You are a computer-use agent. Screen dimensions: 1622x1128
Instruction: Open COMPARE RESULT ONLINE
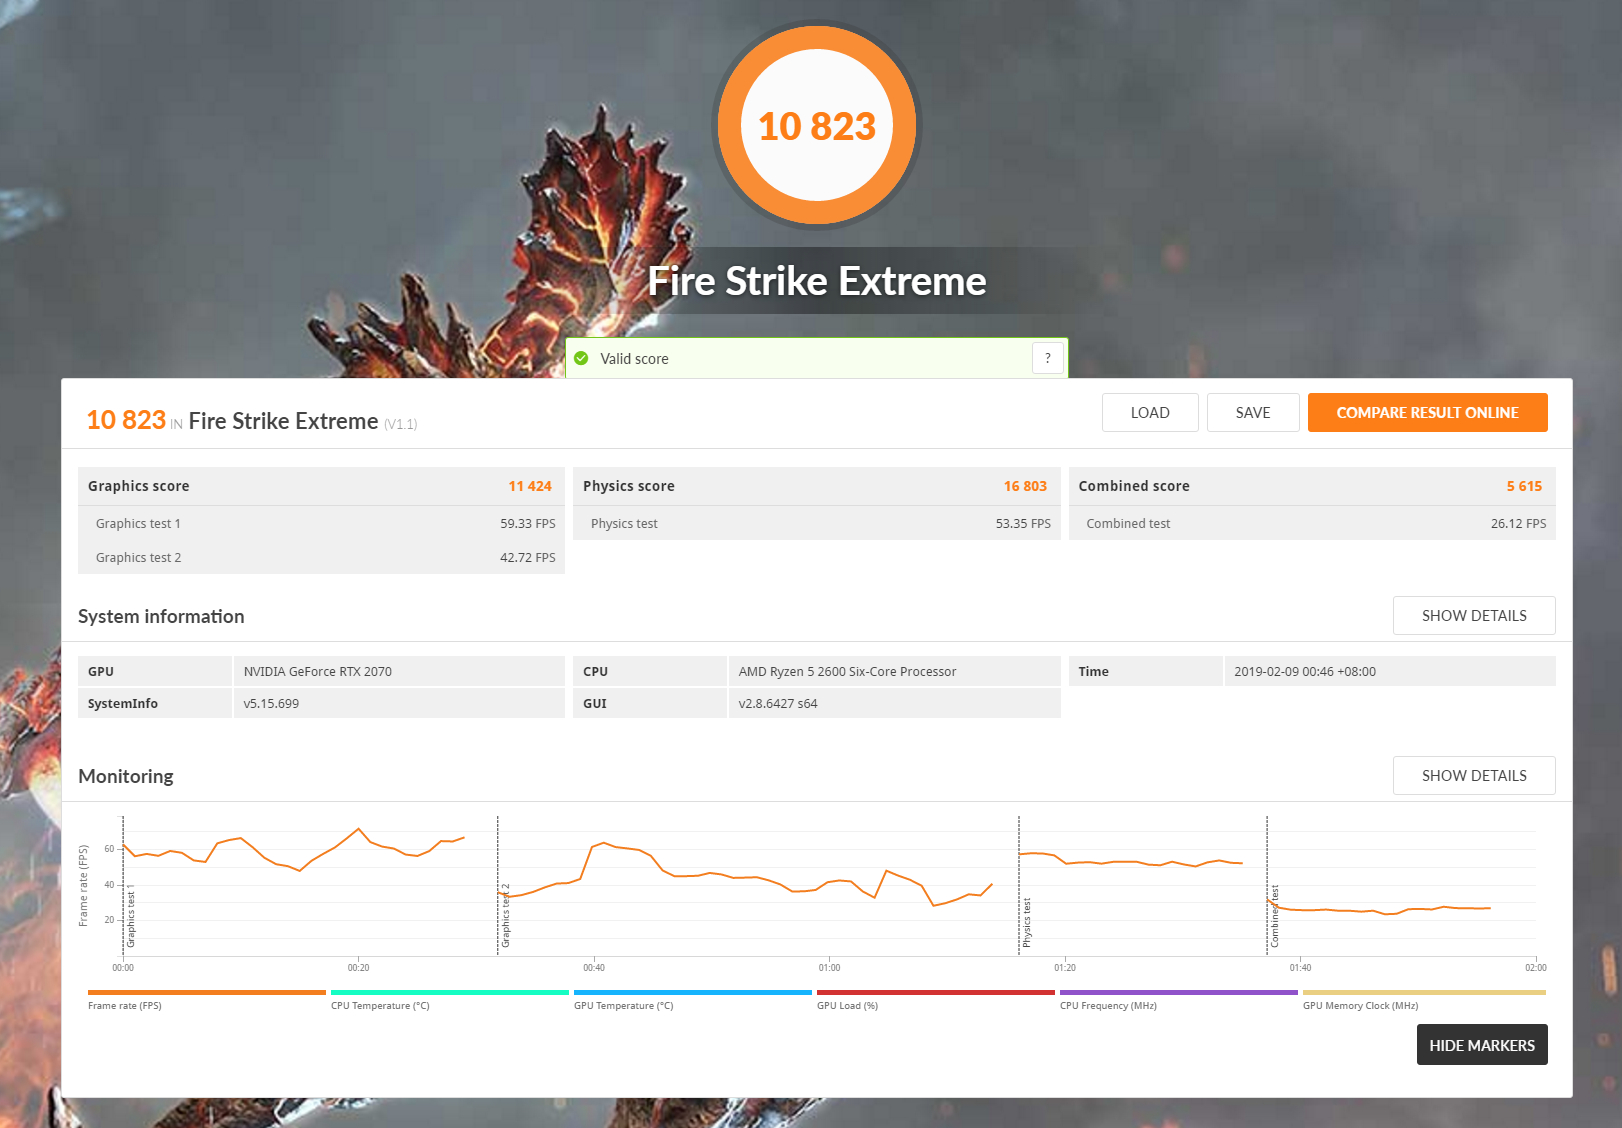[x=1427, y=412]
